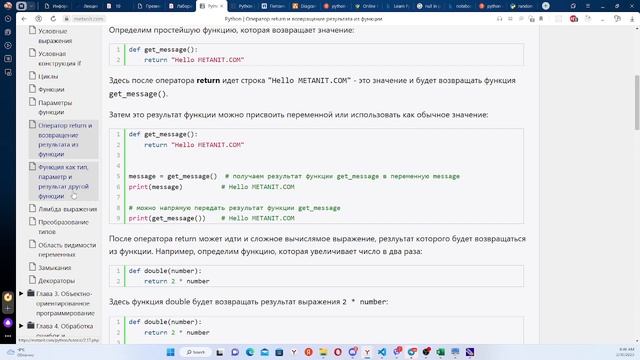Viewport: 640px width, 360px height.
Task: Switch to the random tab
Action: (522, 6)
